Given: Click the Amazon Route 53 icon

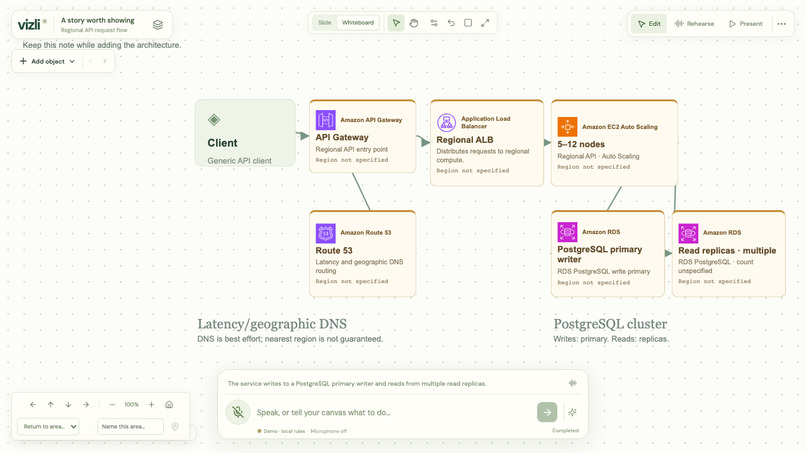Looking at the screenshot, I should (x=325, y=233).
